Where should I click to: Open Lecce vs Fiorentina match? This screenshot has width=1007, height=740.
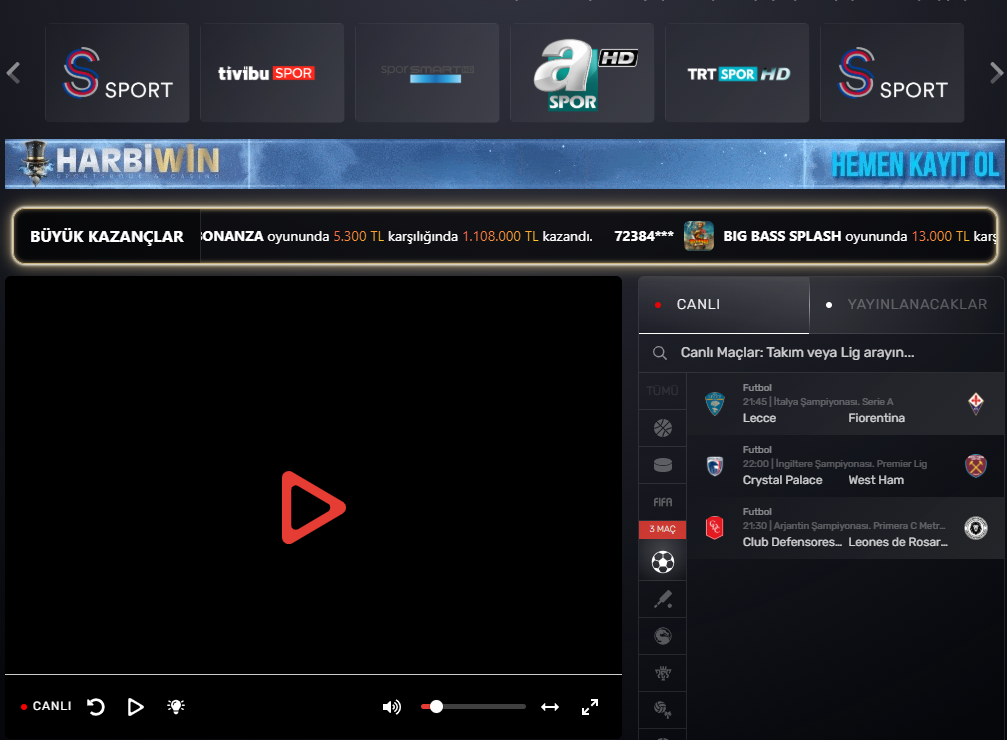click(846, 403)
